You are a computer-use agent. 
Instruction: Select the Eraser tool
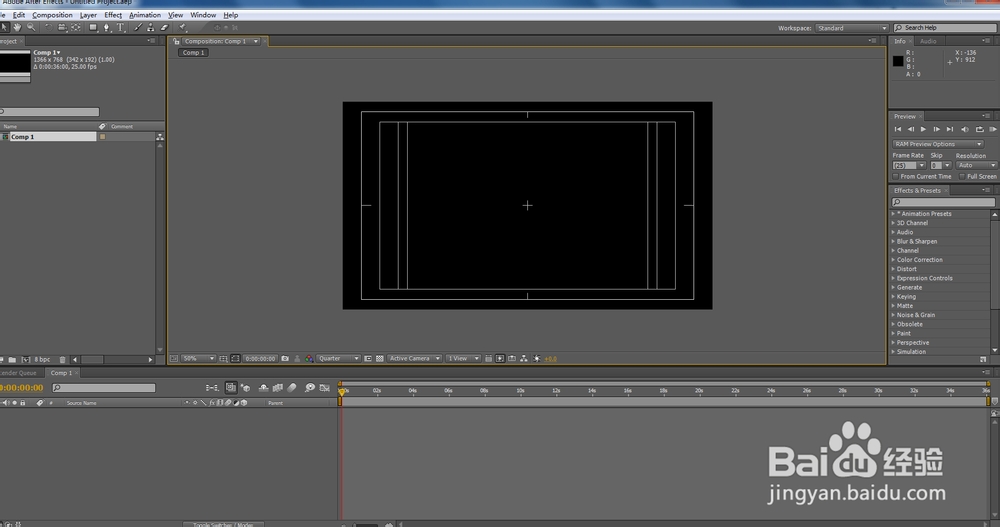(x=165, y=27)
